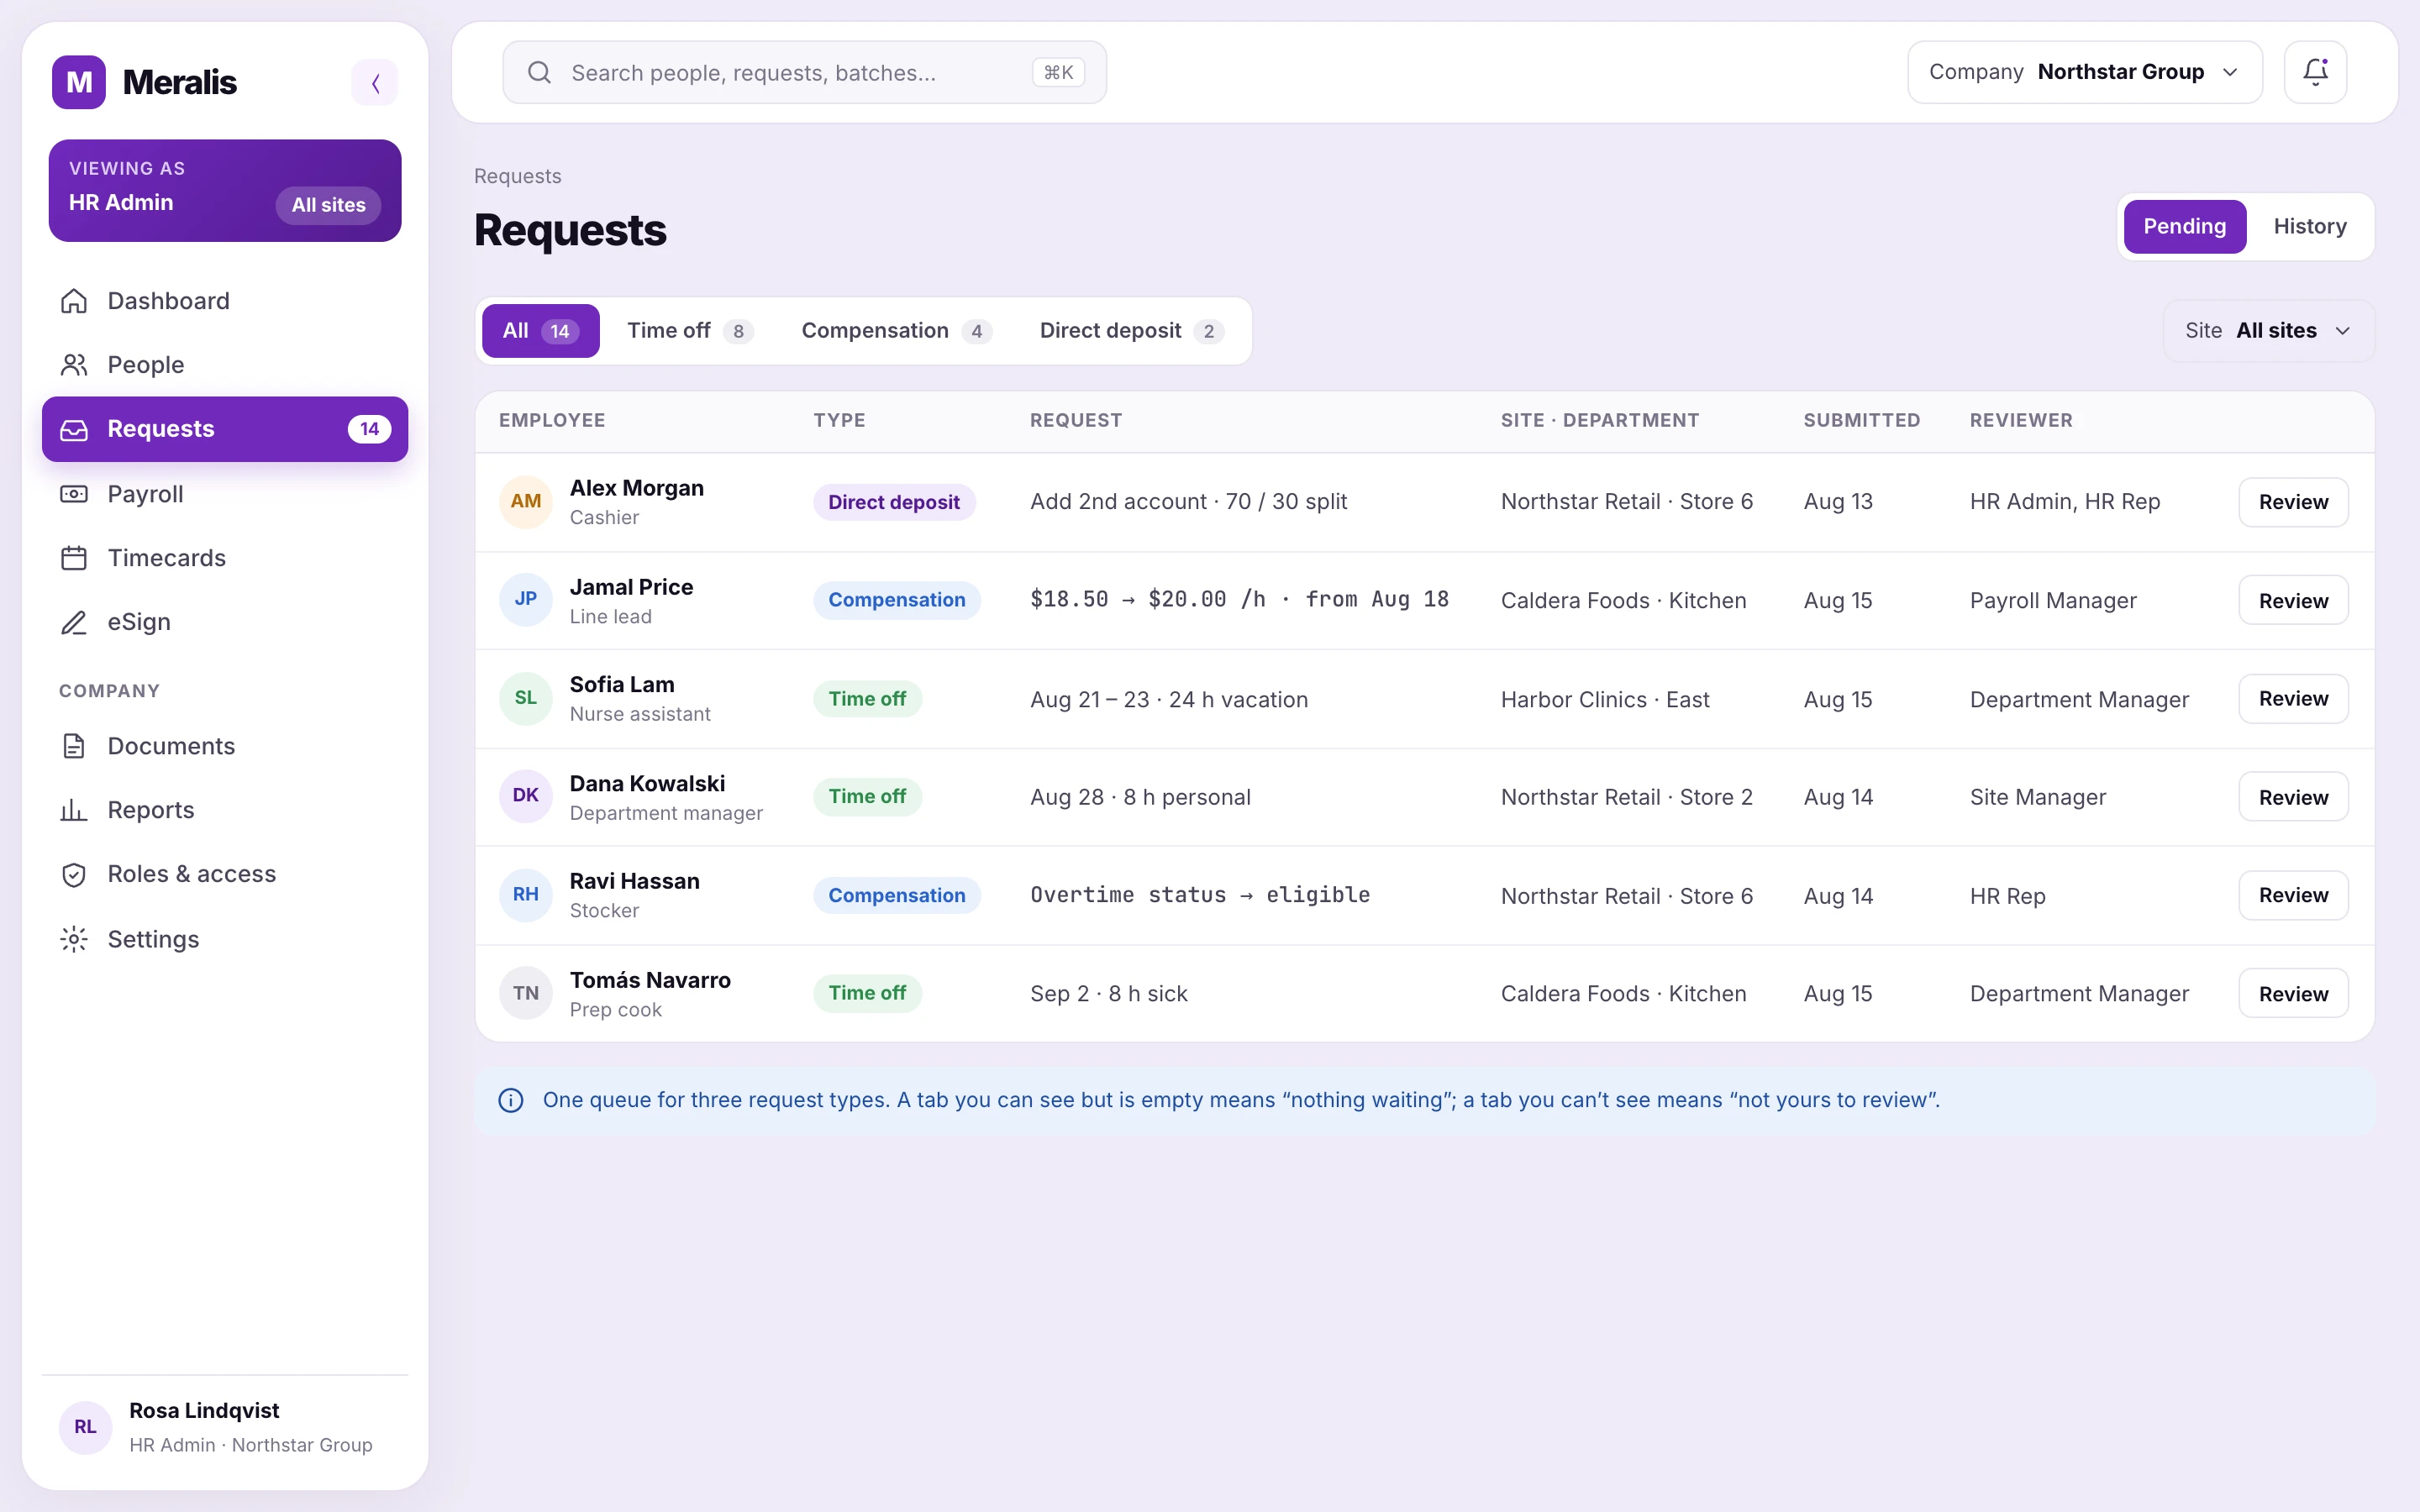Screen dimensions: 2420x1512
Task: Click the Rosa Lindqvist profile name
Action: click(x=204, y=1410)
